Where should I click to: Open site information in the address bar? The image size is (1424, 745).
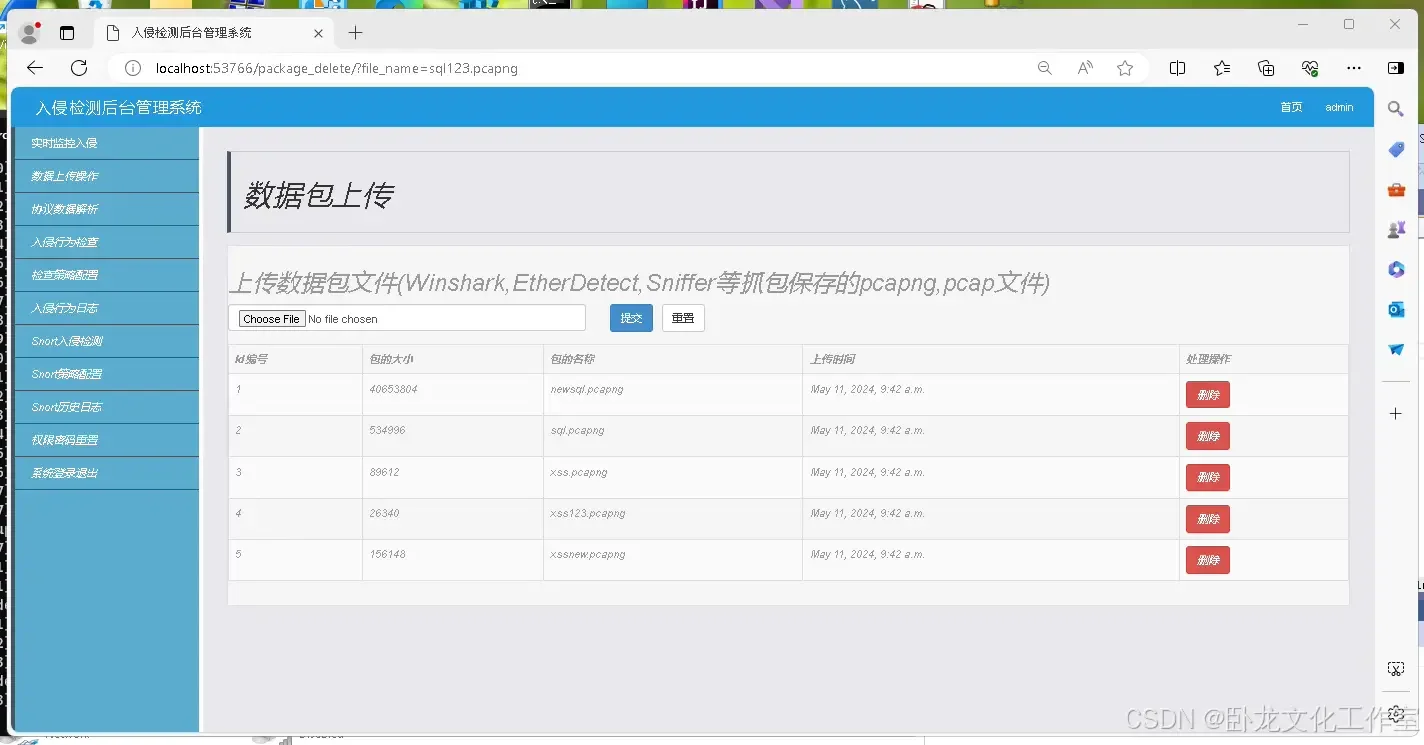coord(133,68)
